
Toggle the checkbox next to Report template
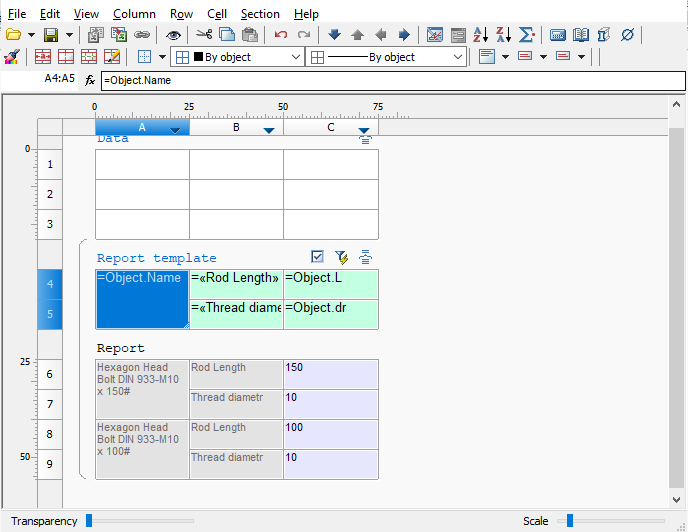(x=318, y=257)
